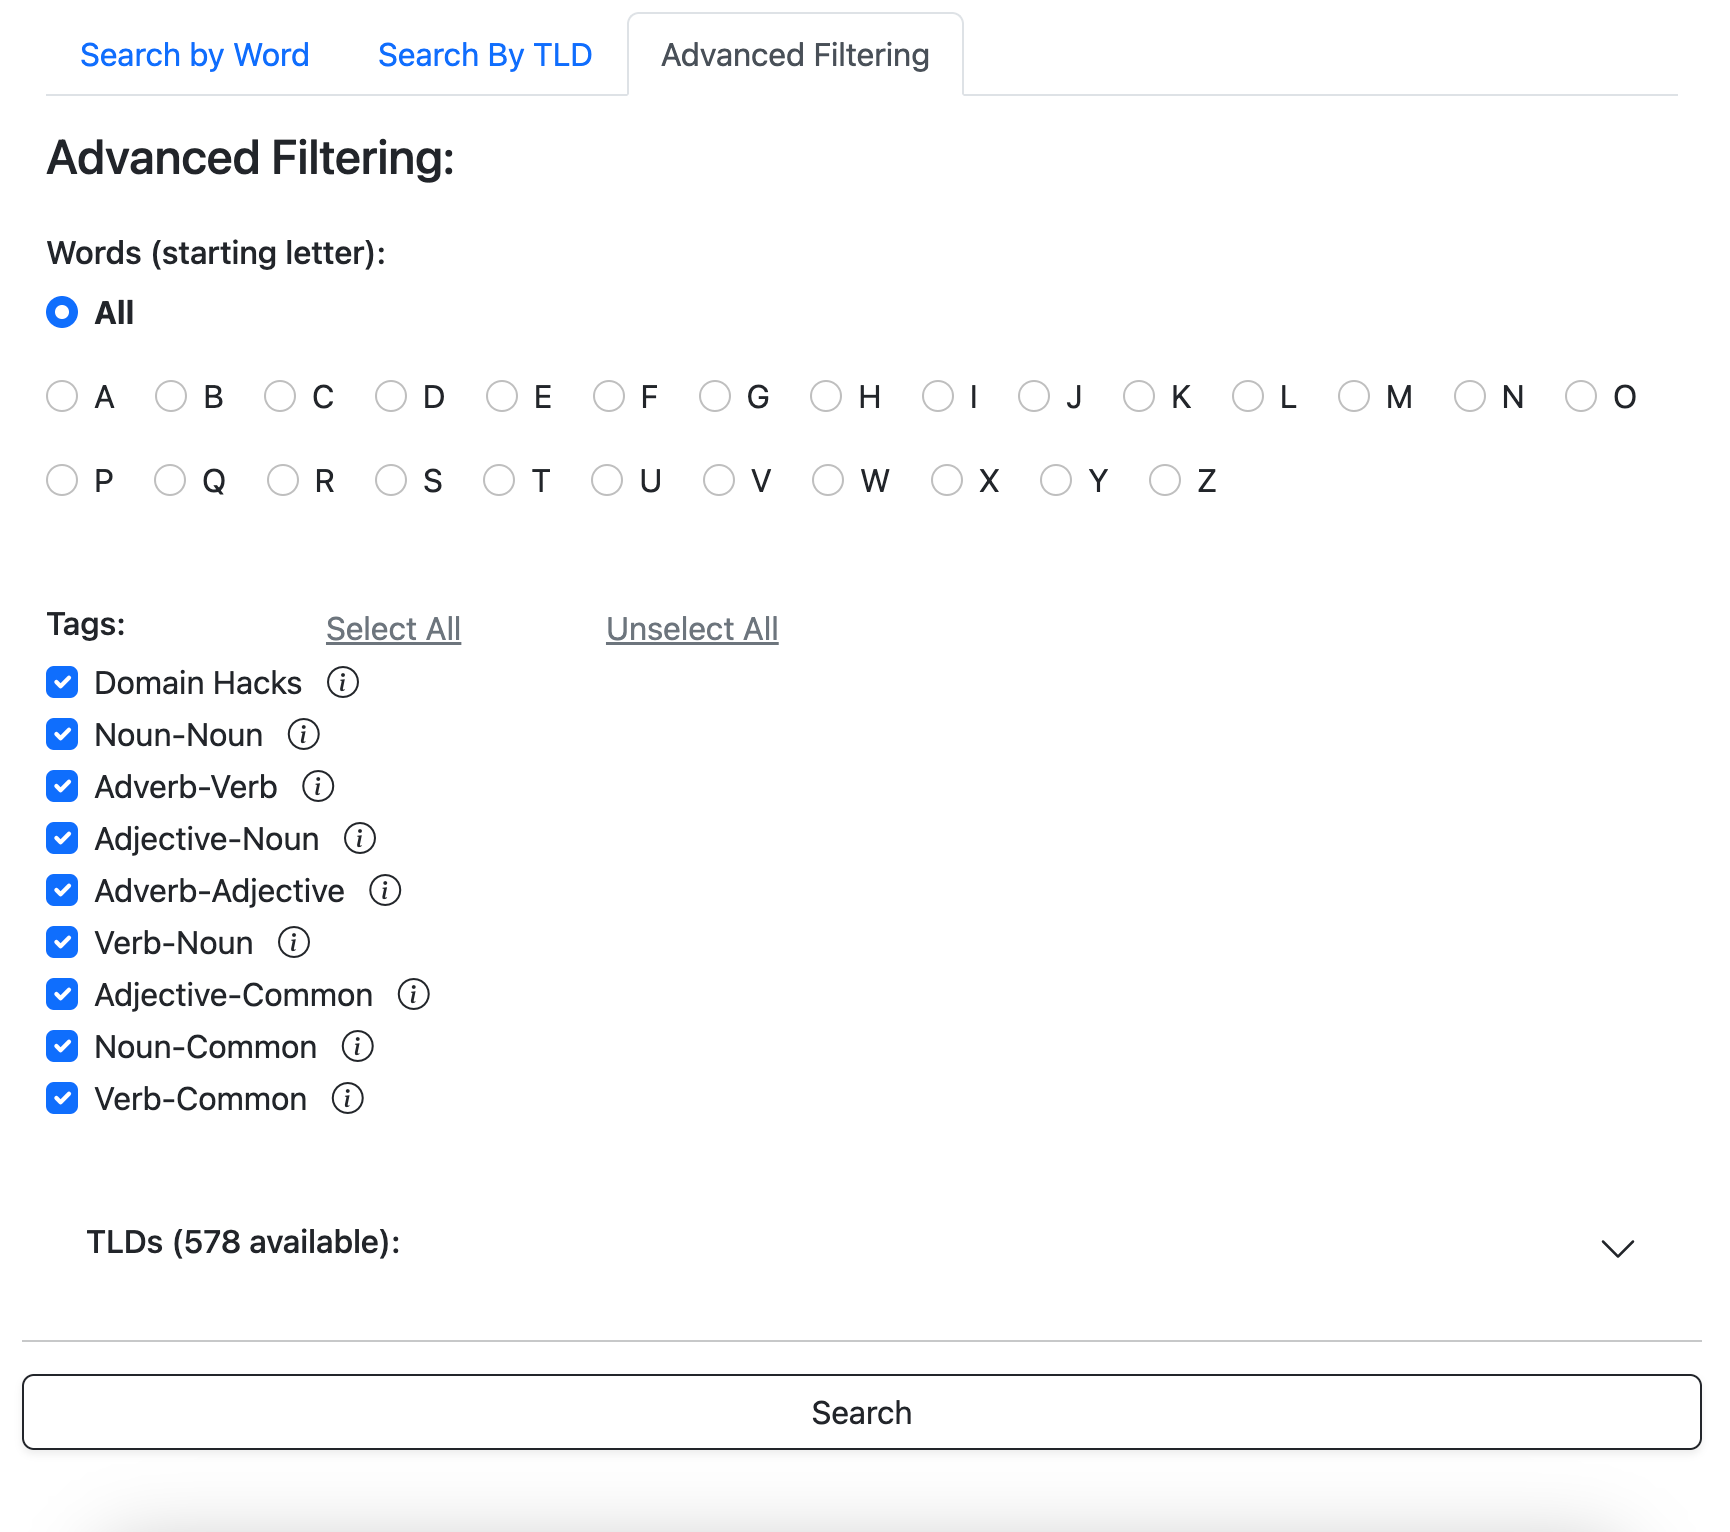
Task: Select starting letter J
Action: (1034, 397)
